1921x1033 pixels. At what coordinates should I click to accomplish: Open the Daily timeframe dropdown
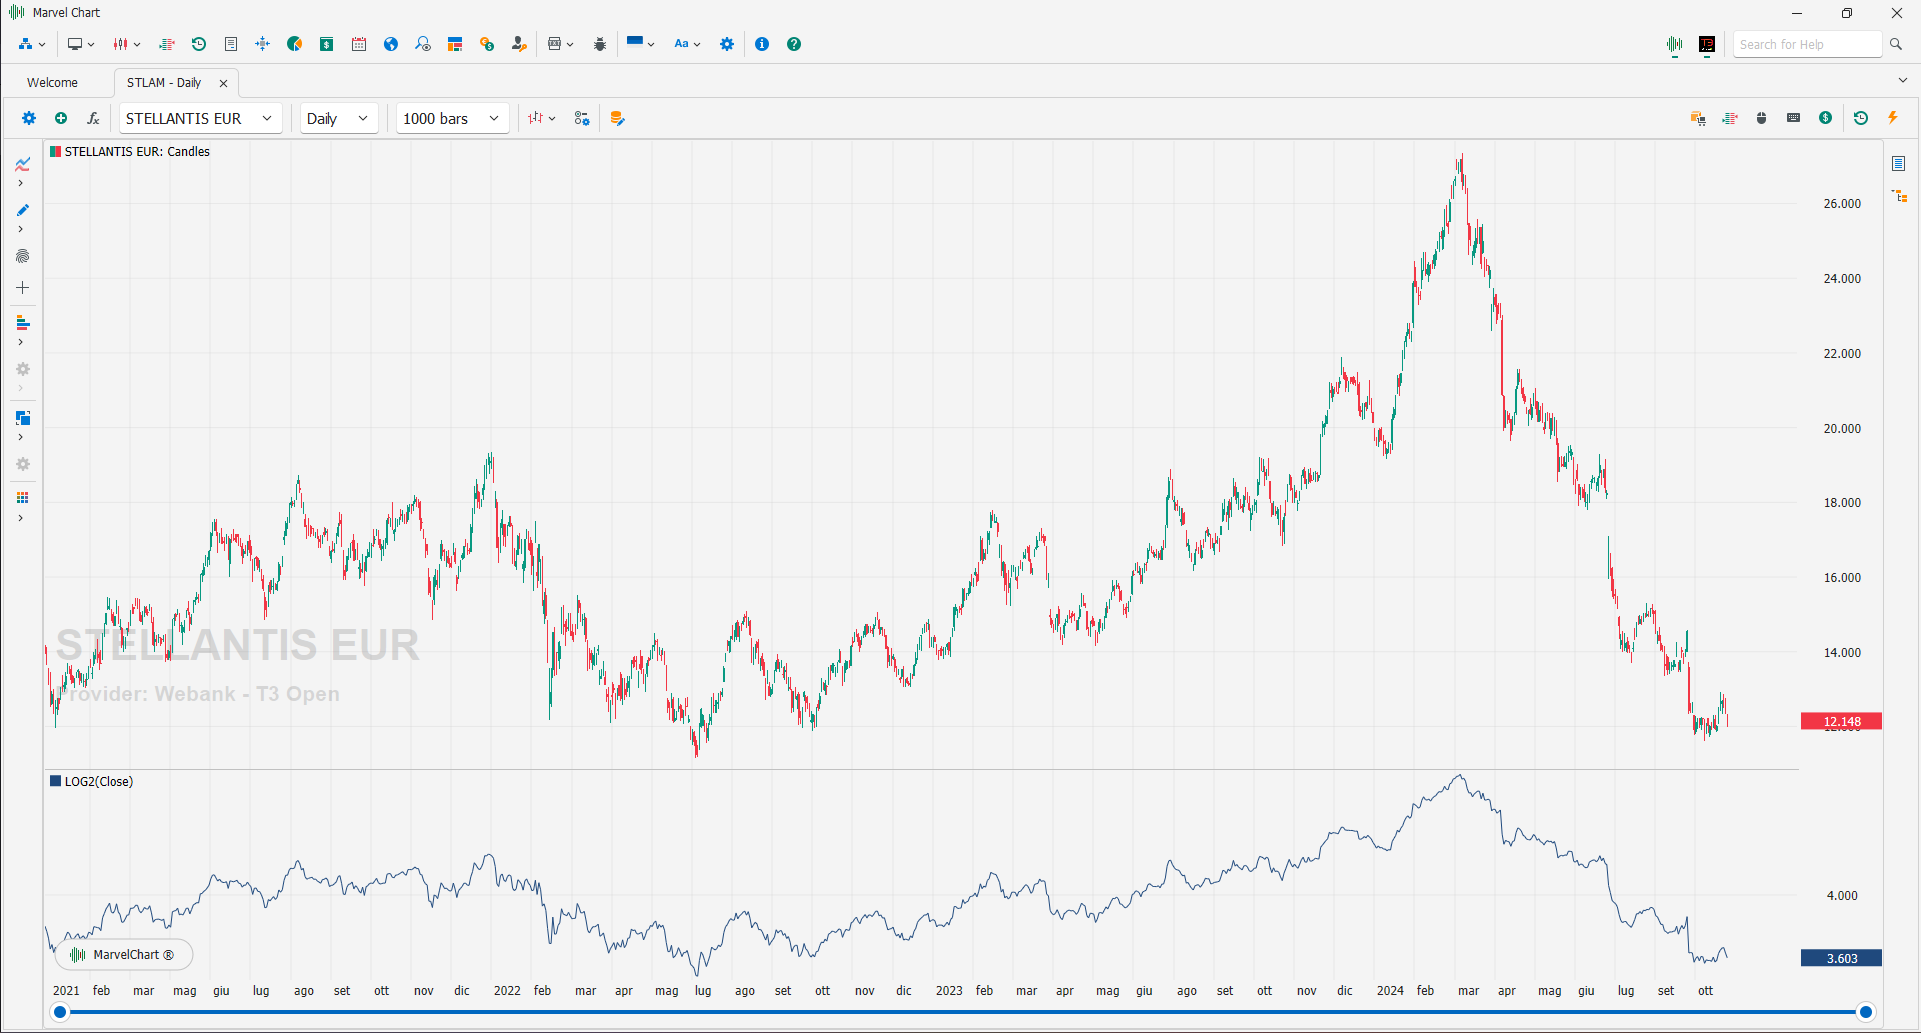(x=338, y=118)
